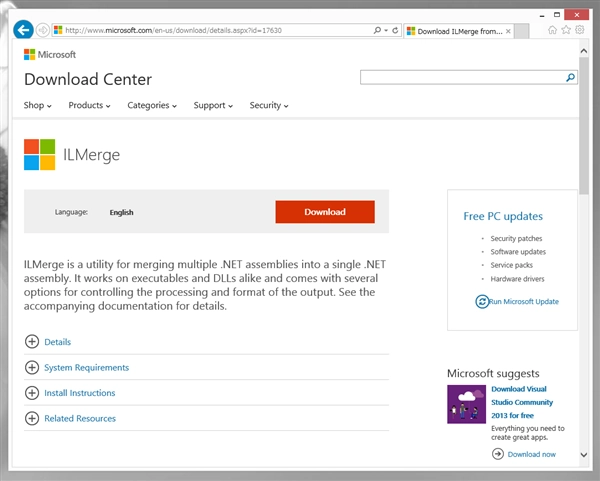The image size is (600, 481).
Task: Expand the Install Instructions section
Action: pos(80,393)
